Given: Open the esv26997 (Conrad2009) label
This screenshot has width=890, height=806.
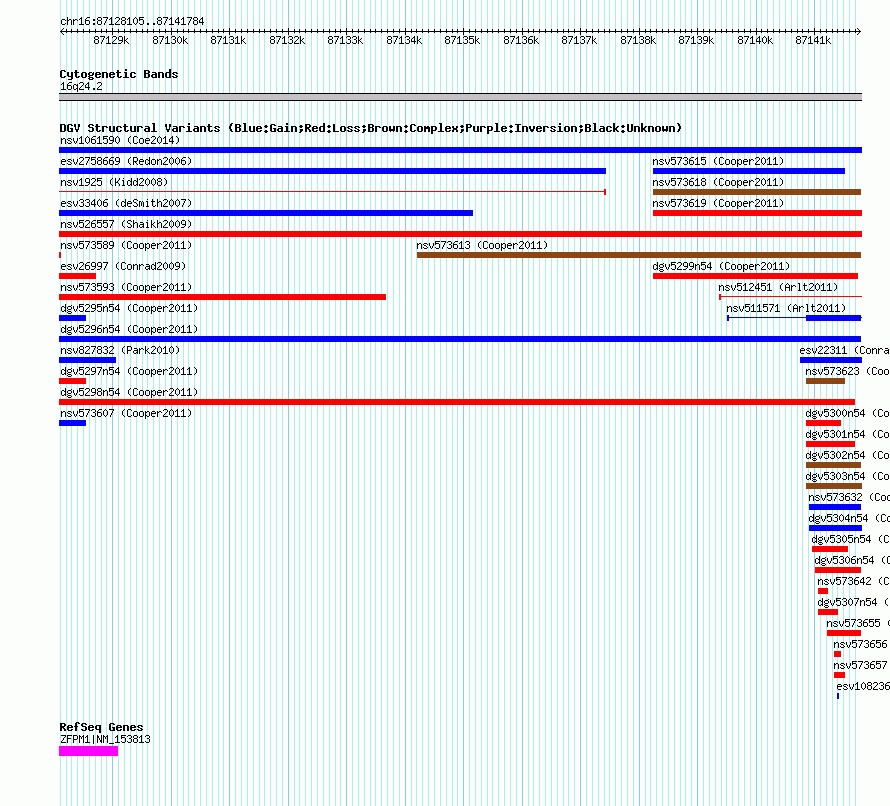Looking at the screenshot, I should [x=123, y=266].
